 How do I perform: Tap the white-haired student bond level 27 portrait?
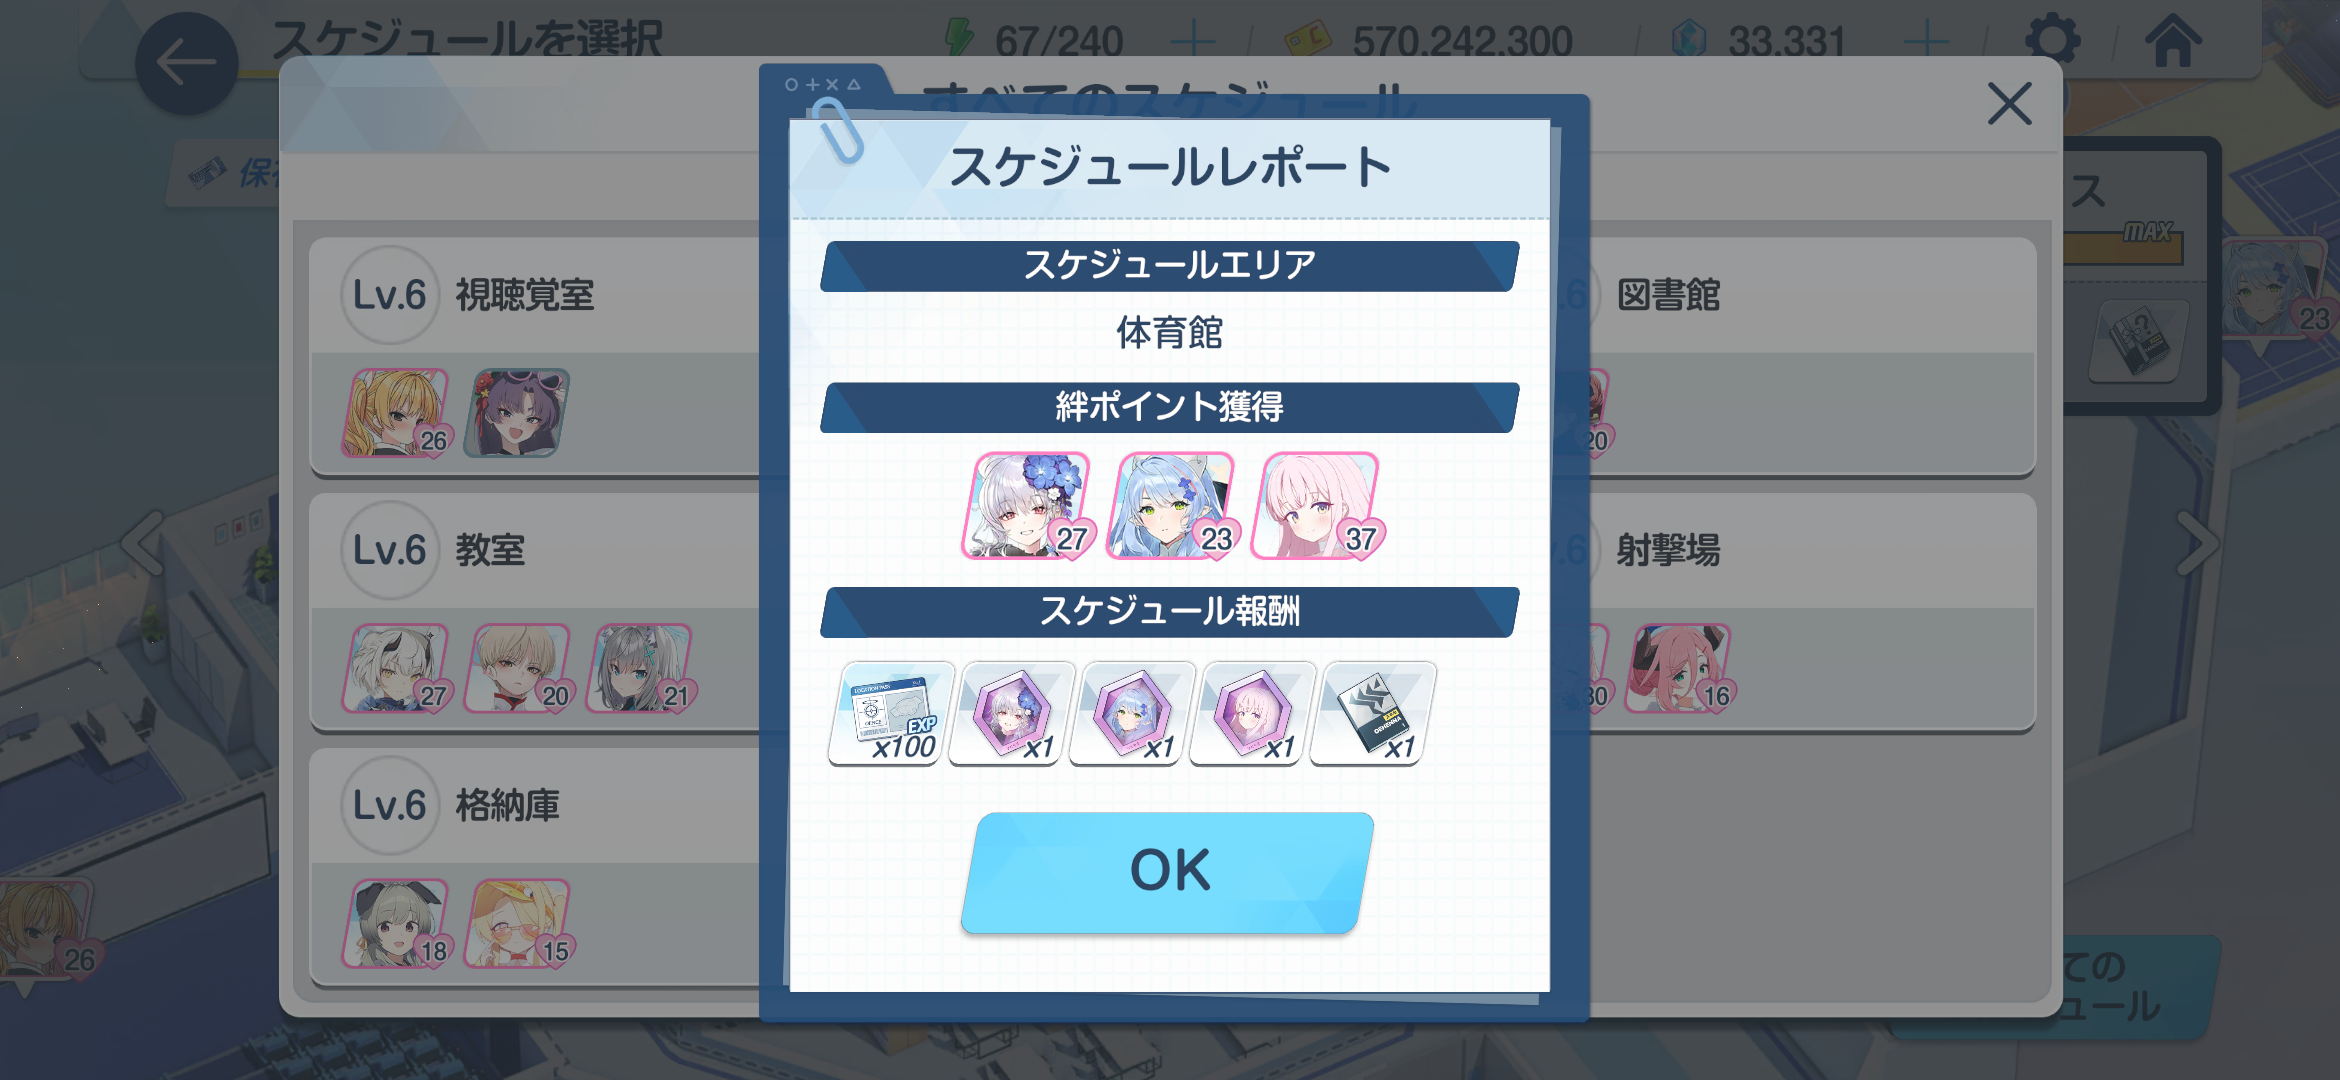point(1027,505)
